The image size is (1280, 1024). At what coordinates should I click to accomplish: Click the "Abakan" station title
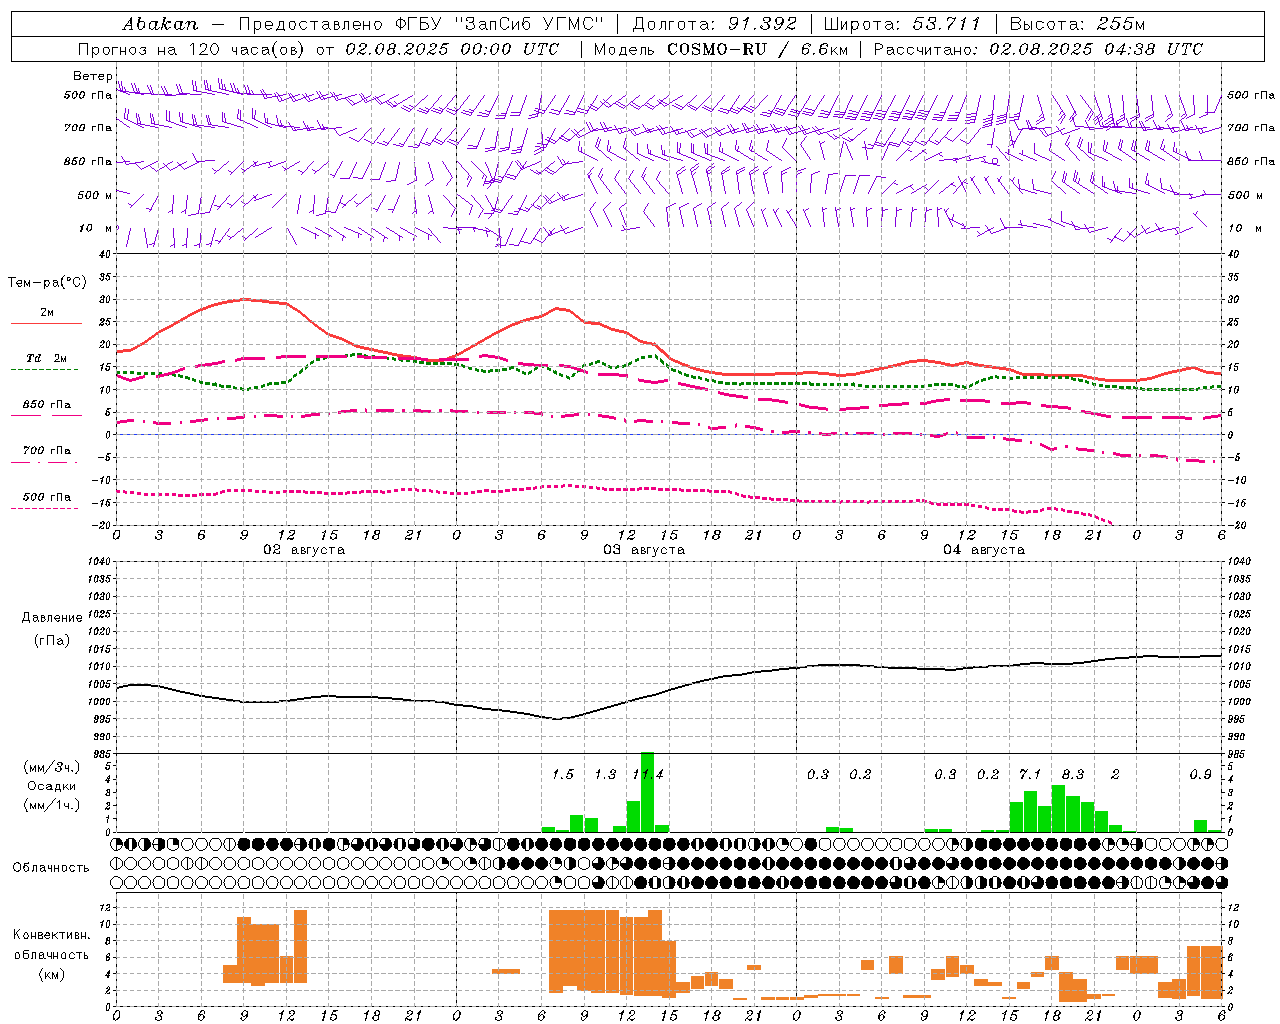click(x=160, y=23)
